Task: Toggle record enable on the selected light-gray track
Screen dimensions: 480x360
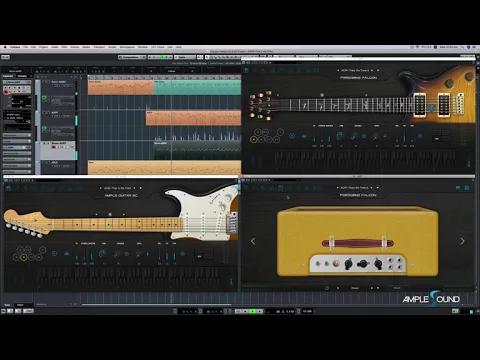Action: tap(53, 147)
